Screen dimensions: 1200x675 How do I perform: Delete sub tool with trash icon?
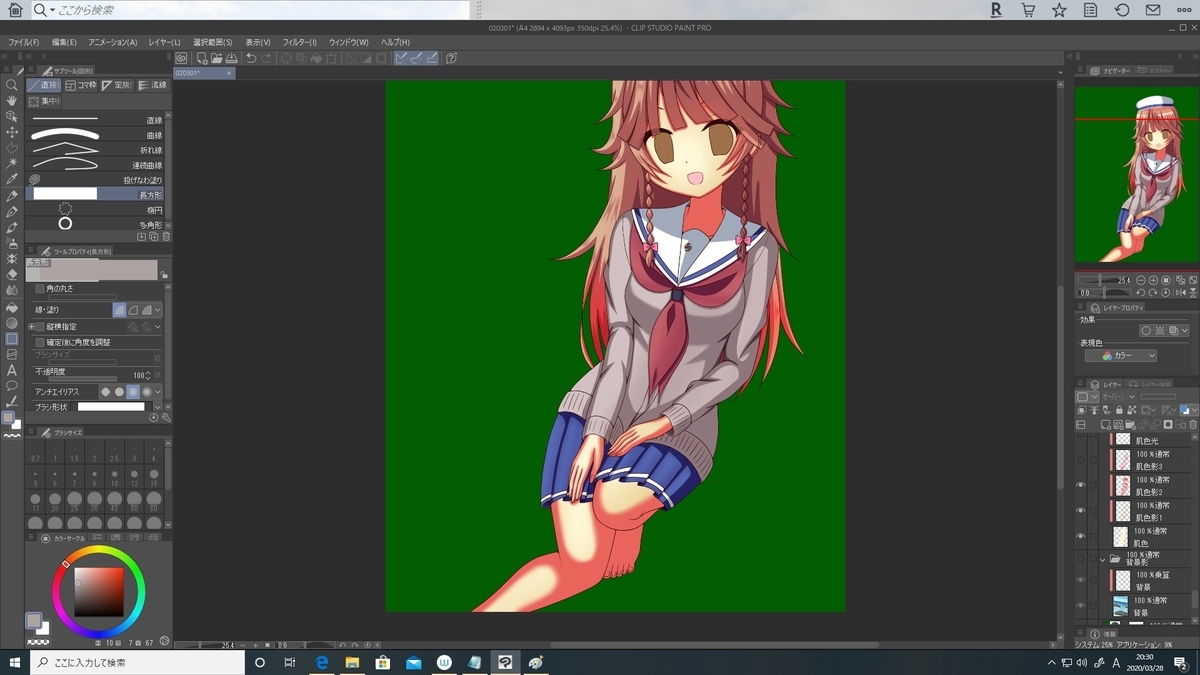coord(166,237)
